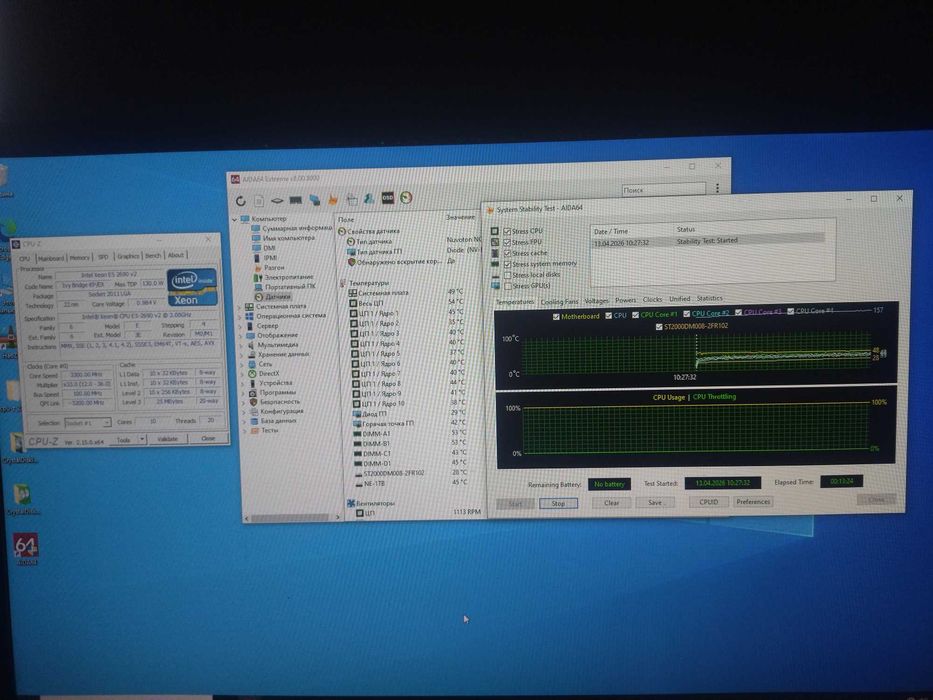The image size is (933, 700).
Task: Switch to CPU-Z Memory tab
Action: click(79, 258)
